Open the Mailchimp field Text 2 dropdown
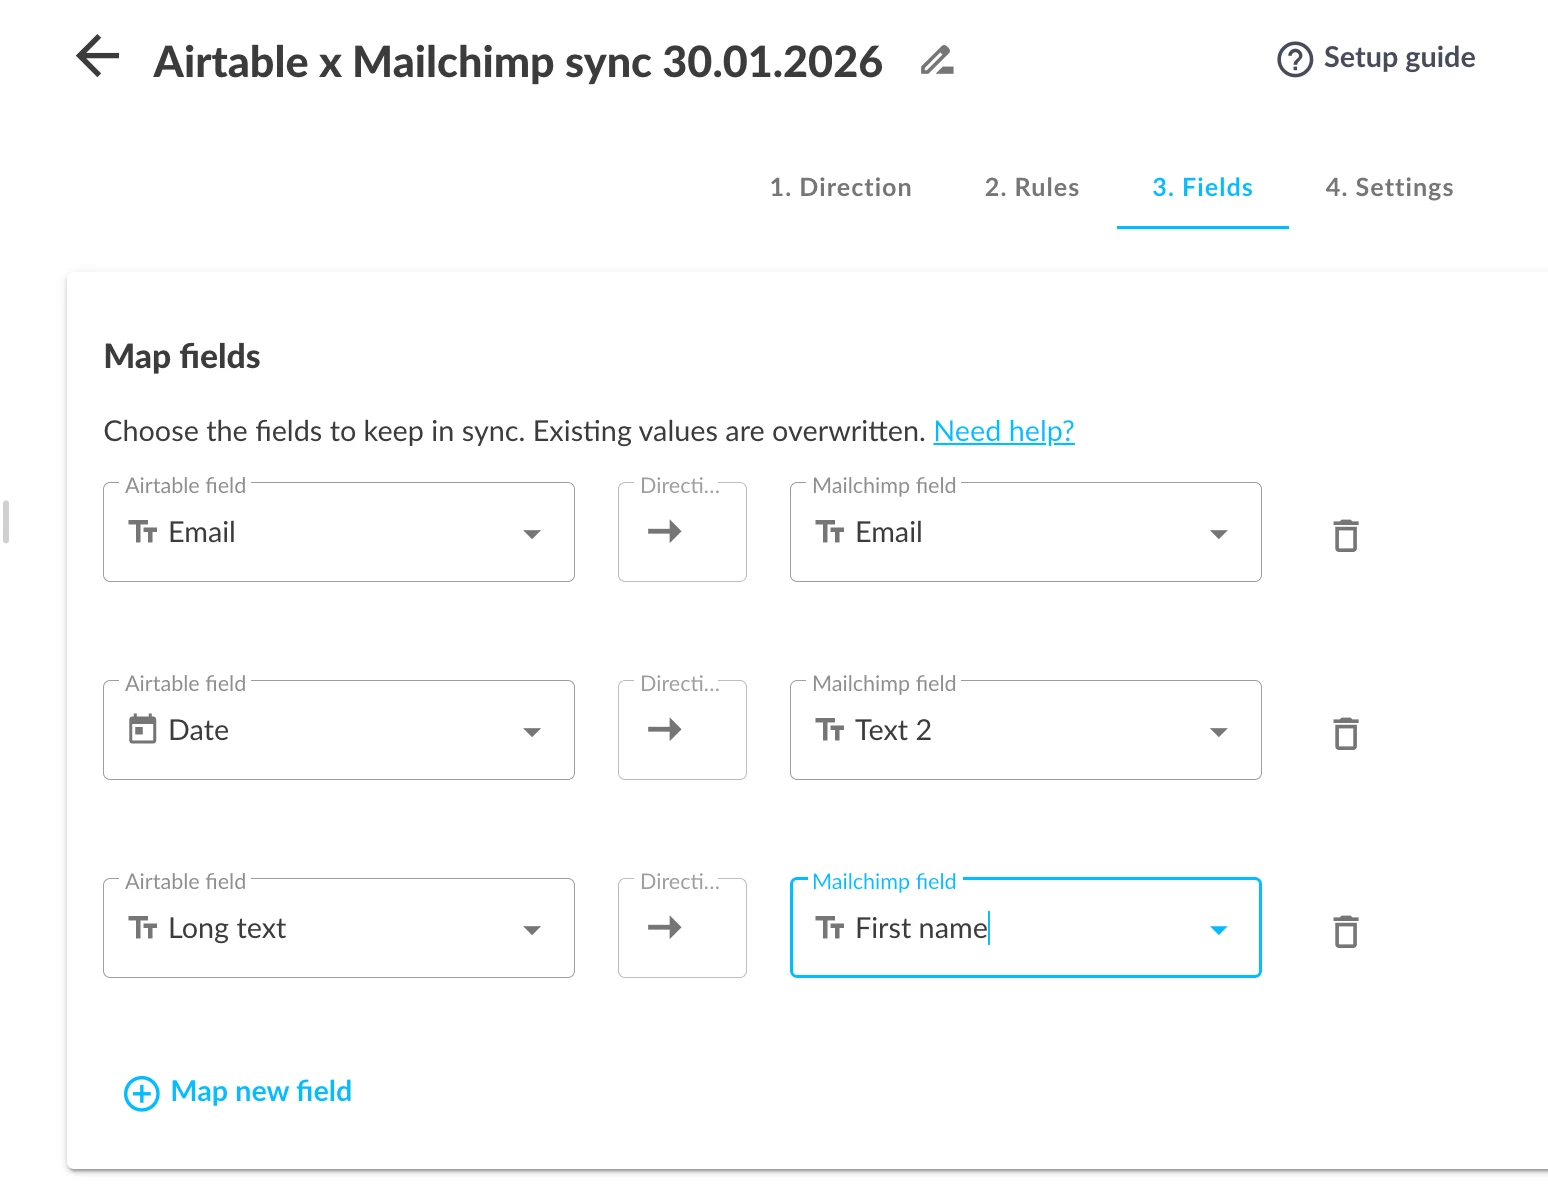The width and height of the screenshot is (1548, 1202). pos(1218,732)
